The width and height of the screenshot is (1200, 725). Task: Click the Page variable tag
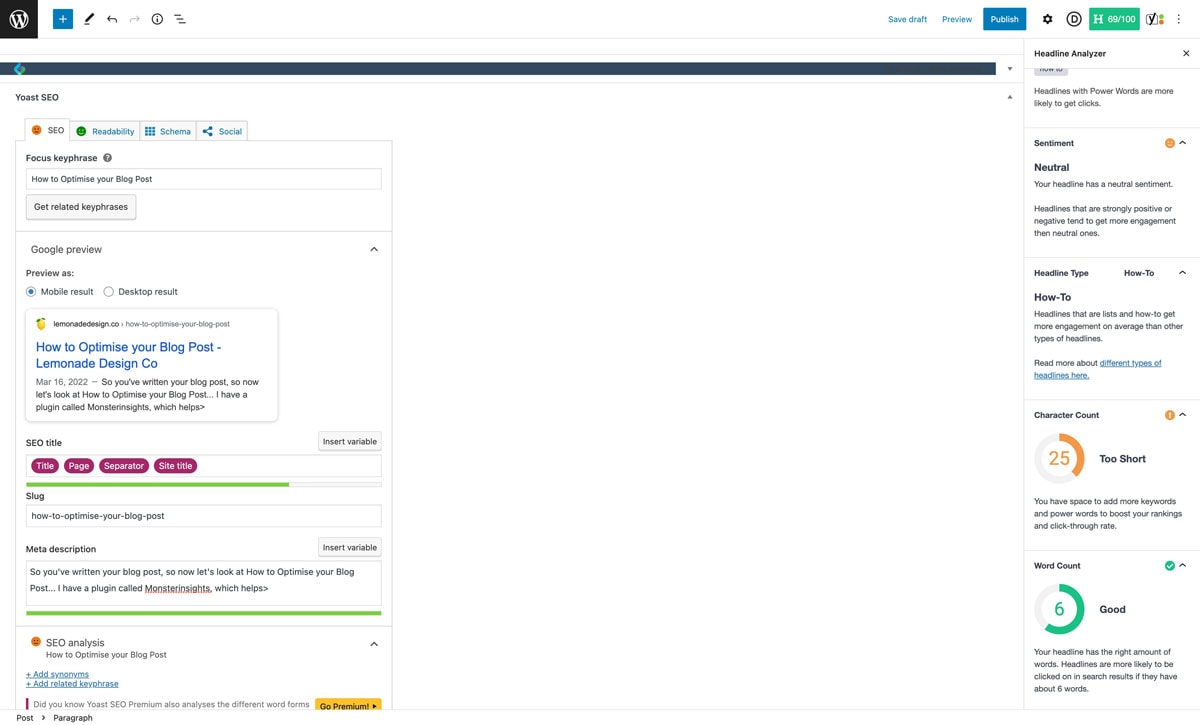(x=79, y=466)
